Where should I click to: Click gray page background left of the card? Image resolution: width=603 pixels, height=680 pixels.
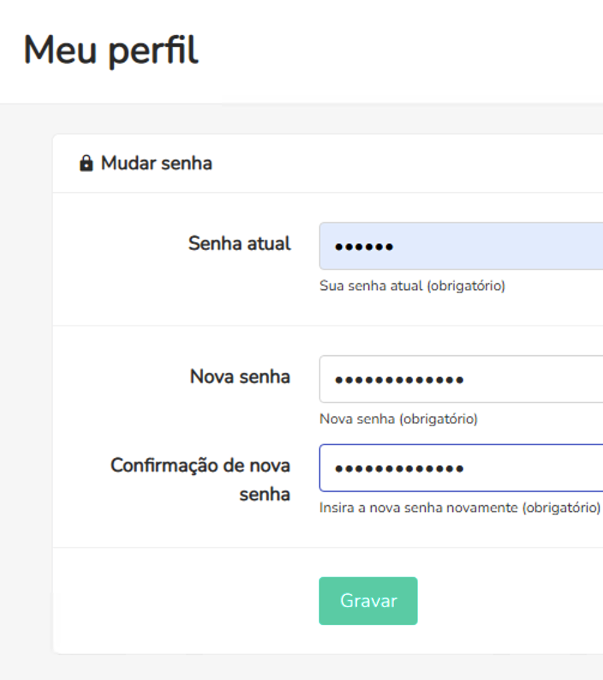click(25, 400)
